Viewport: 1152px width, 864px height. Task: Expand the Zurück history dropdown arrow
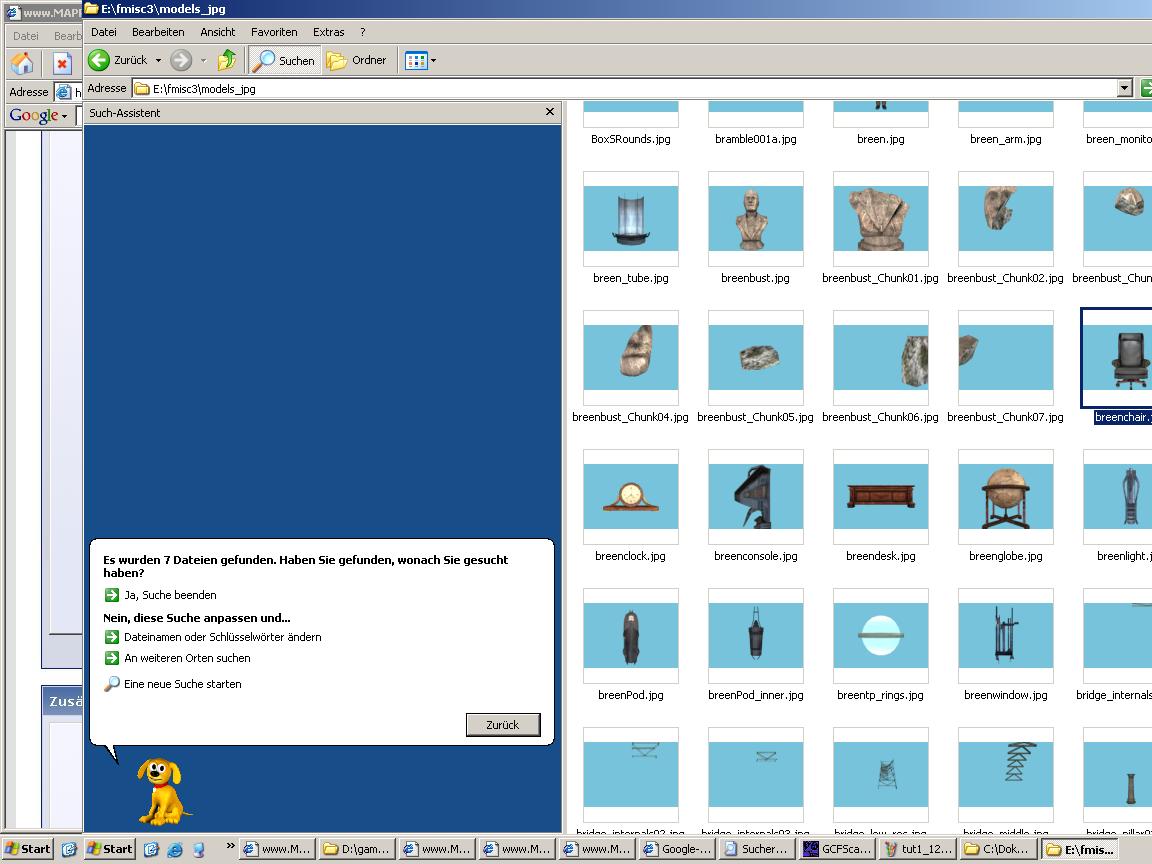pyautogui.click(x=158, y=60)
